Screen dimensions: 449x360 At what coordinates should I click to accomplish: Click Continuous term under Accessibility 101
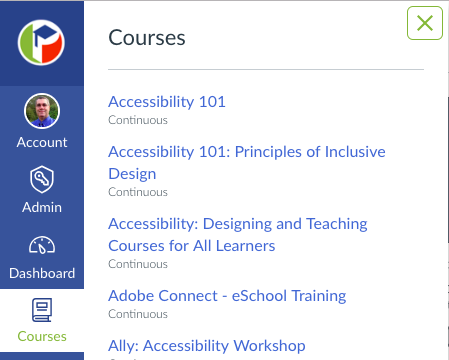[138, 120]
